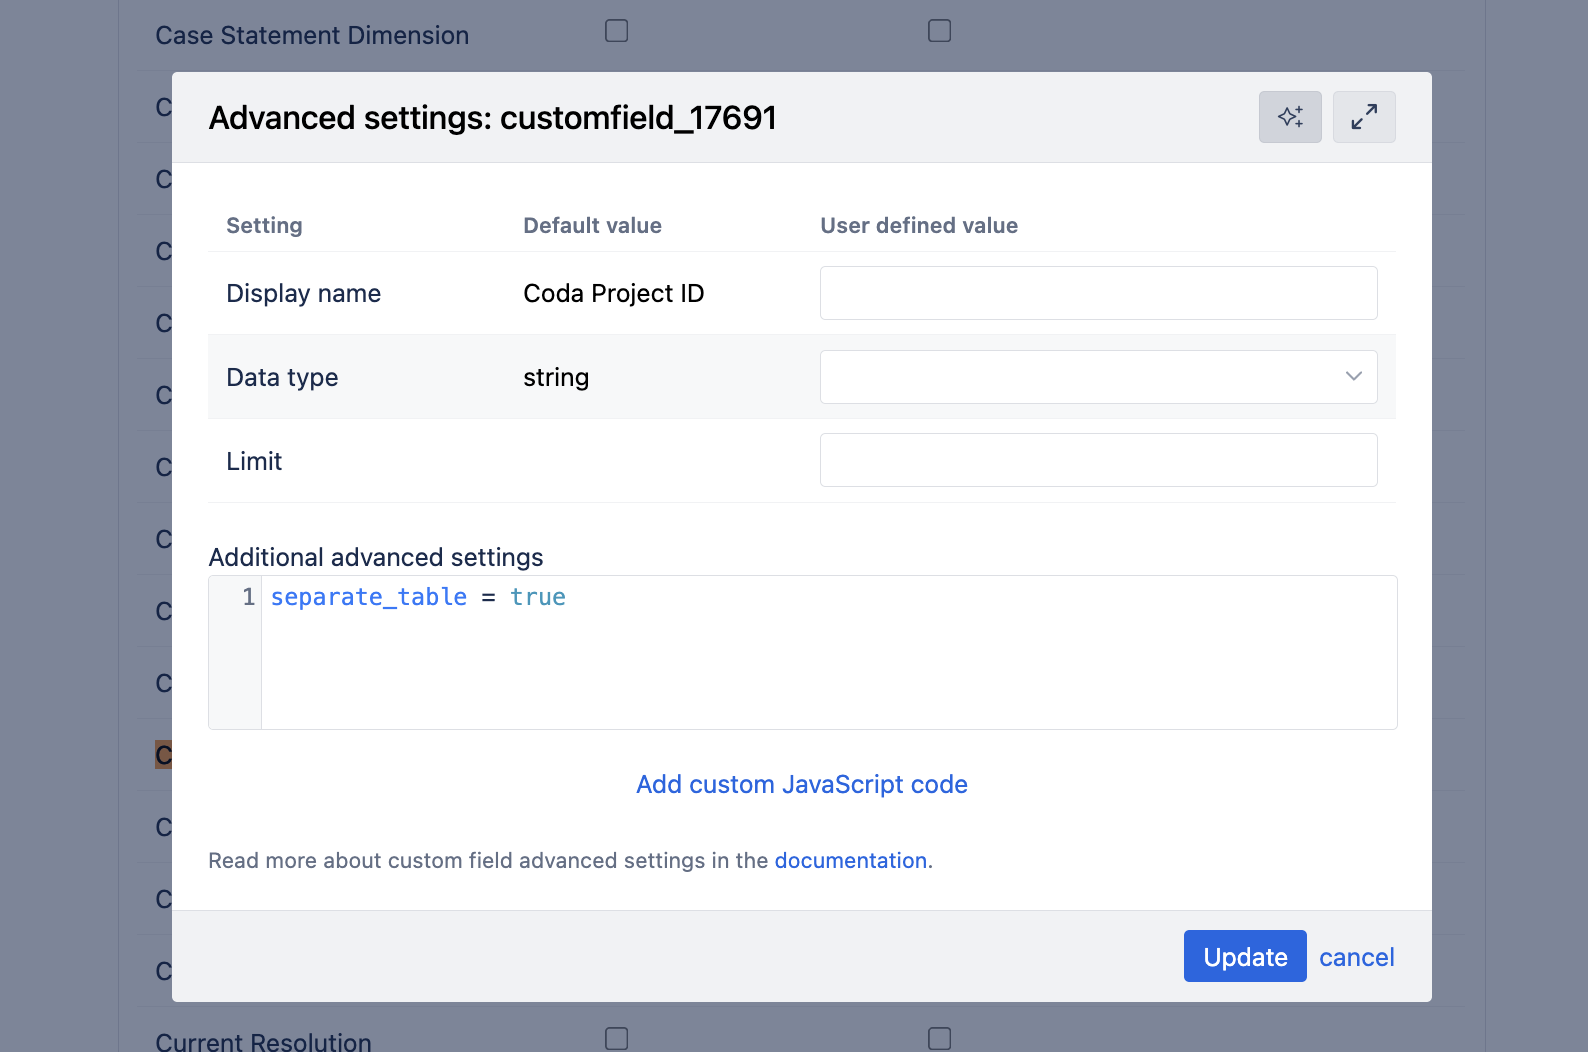The width and height of the screenshot is (1588, 1052).
Task: Click the 'true' value in code editor
Action: coord(538,597)
